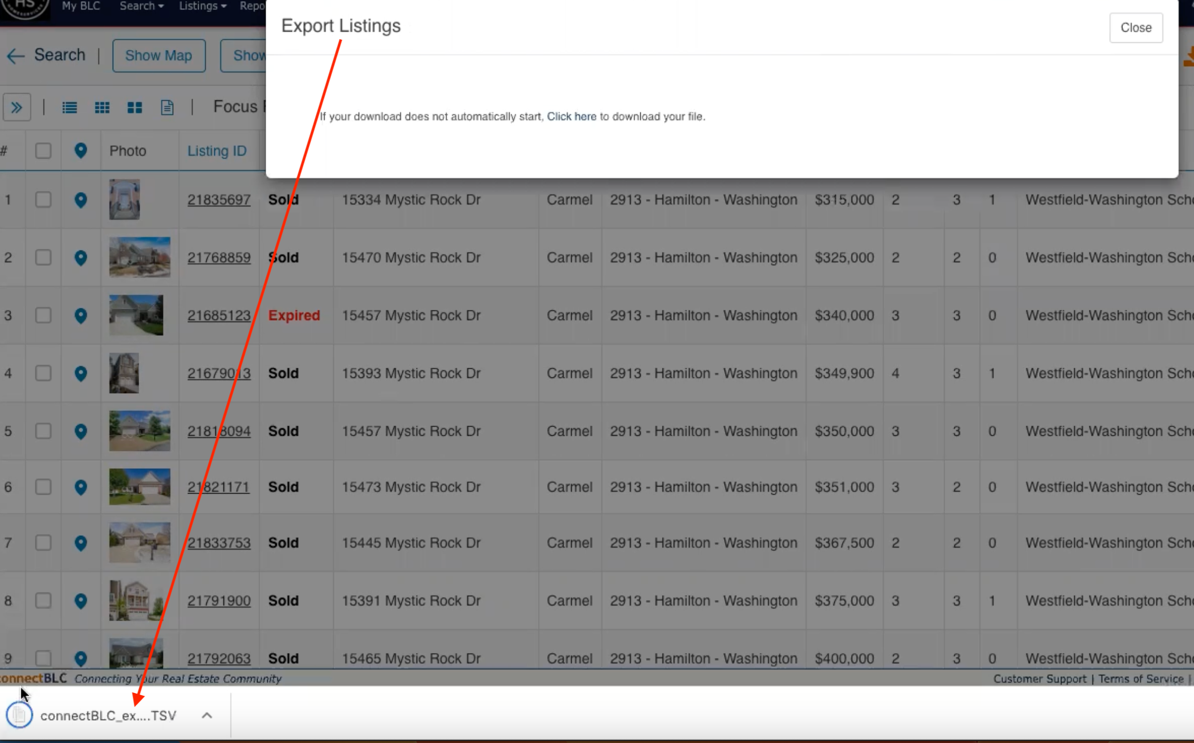
Task: Expand the downloaded connectBLC TSV file options
Action: tap(207, 715)
